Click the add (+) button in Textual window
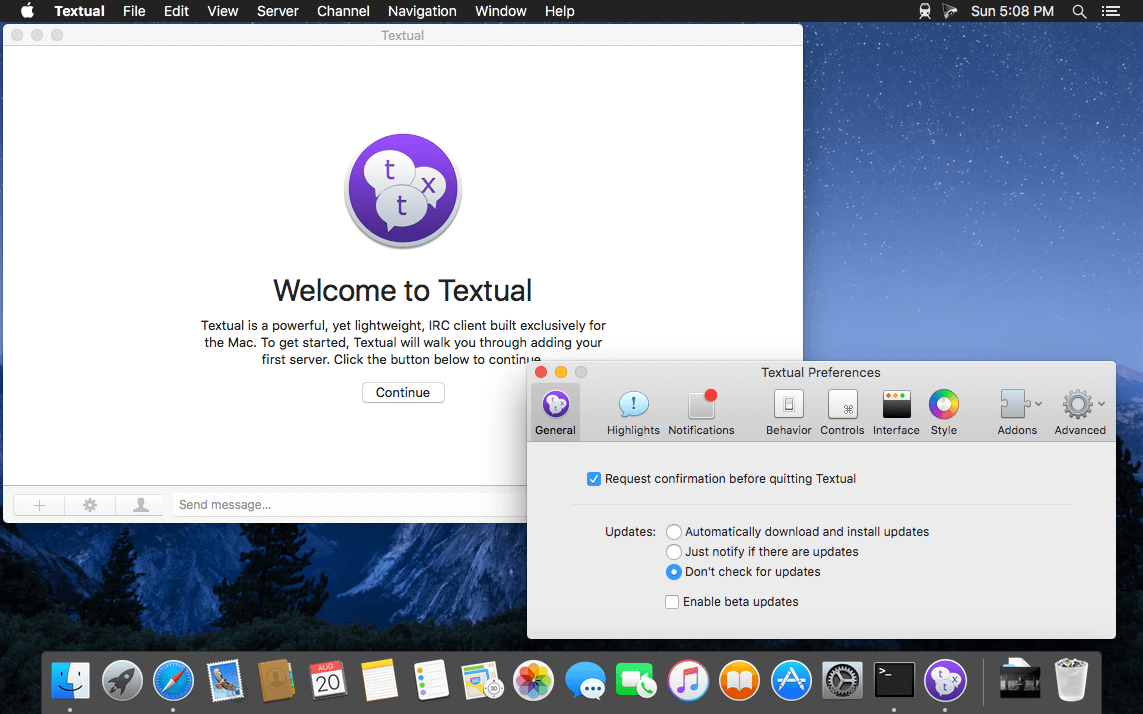Viewport: 1143px width, 714px height. point(39,505)
